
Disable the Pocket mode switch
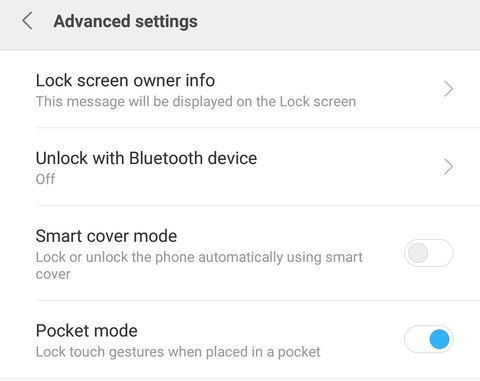pos(429,339)
